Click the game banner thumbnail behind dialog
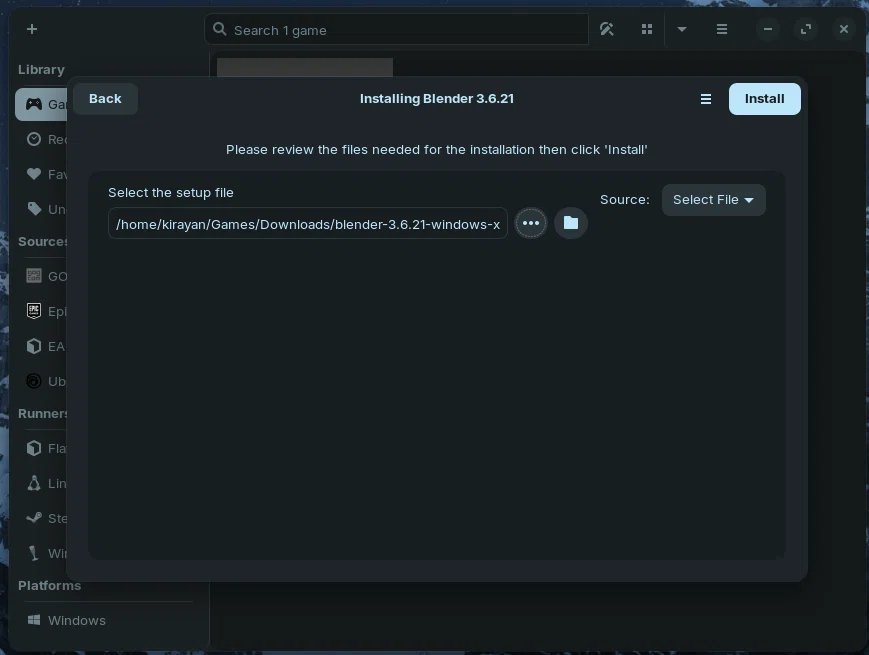Image resolution: width=869 pixels, height=655 pixels. 305,67
